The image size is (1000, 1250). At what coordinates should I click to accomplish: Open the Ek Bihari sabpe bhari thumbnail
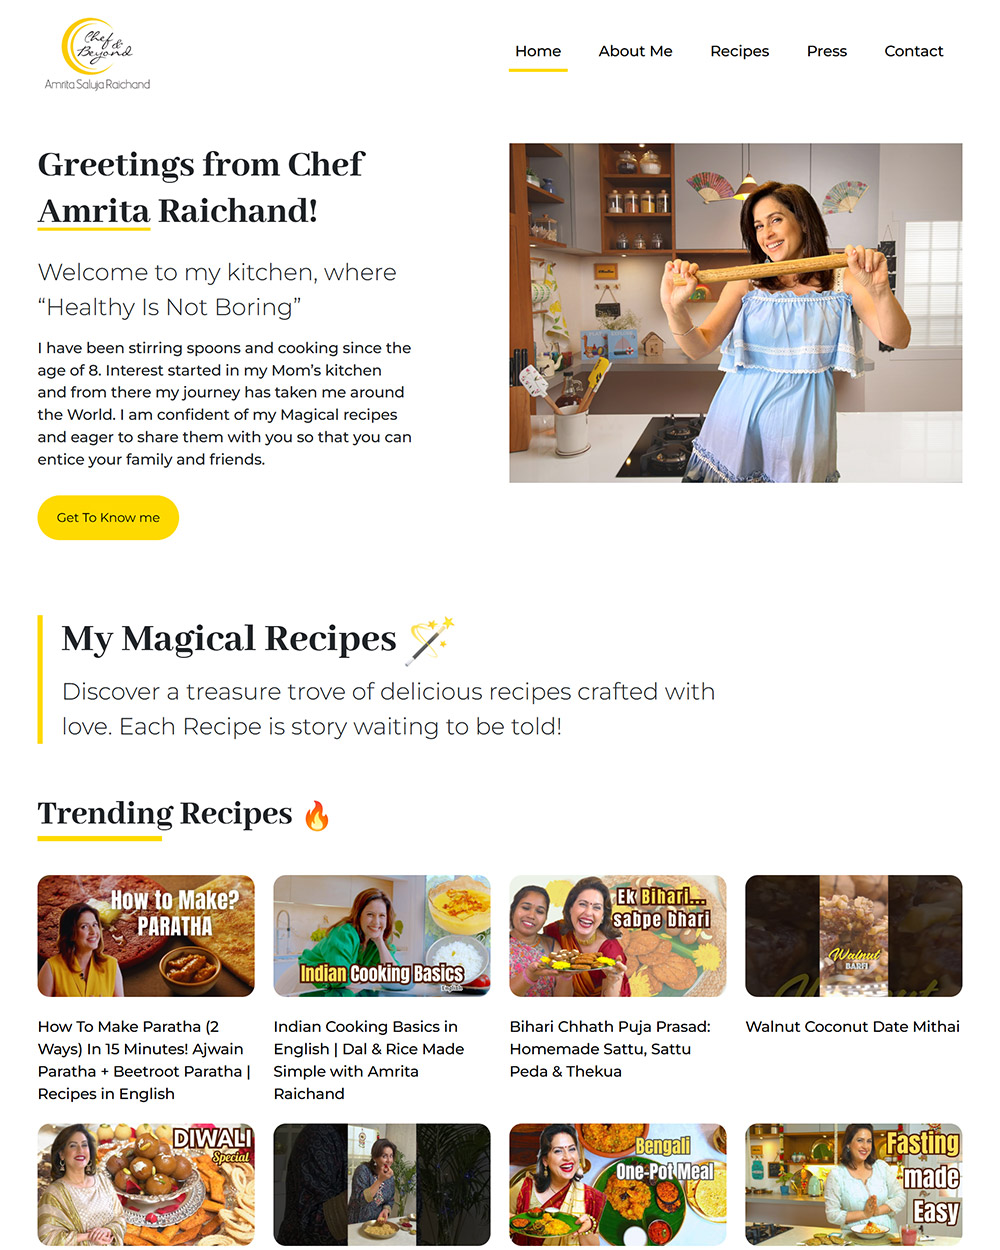click(618, 936)
